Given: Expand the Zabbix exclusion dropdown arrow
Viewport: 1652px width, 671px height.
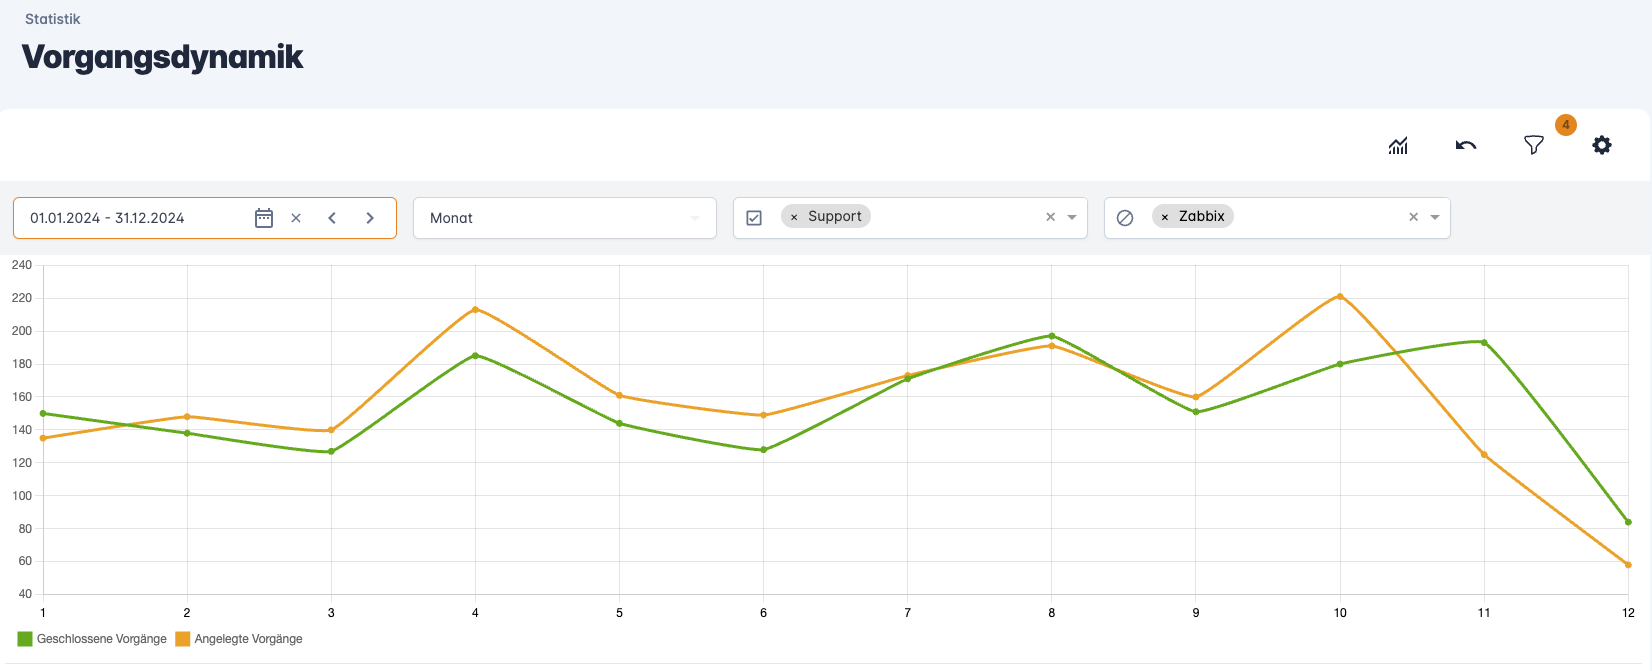Looking at the screenshot, I should (x=1435, y=218).
